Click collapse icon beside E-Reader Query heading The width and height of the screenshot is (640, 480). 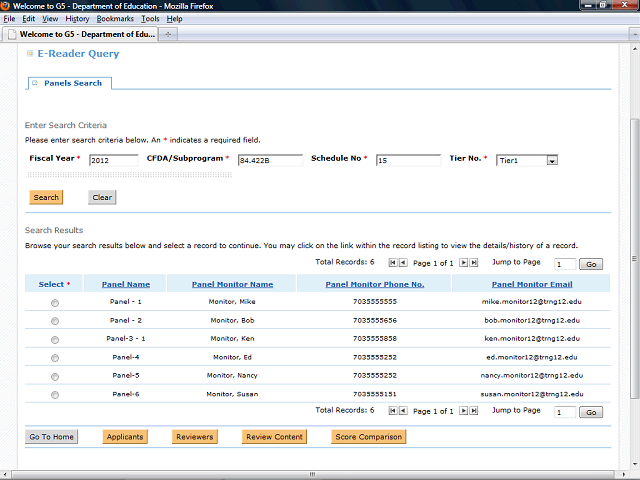[x=29, y=54]
